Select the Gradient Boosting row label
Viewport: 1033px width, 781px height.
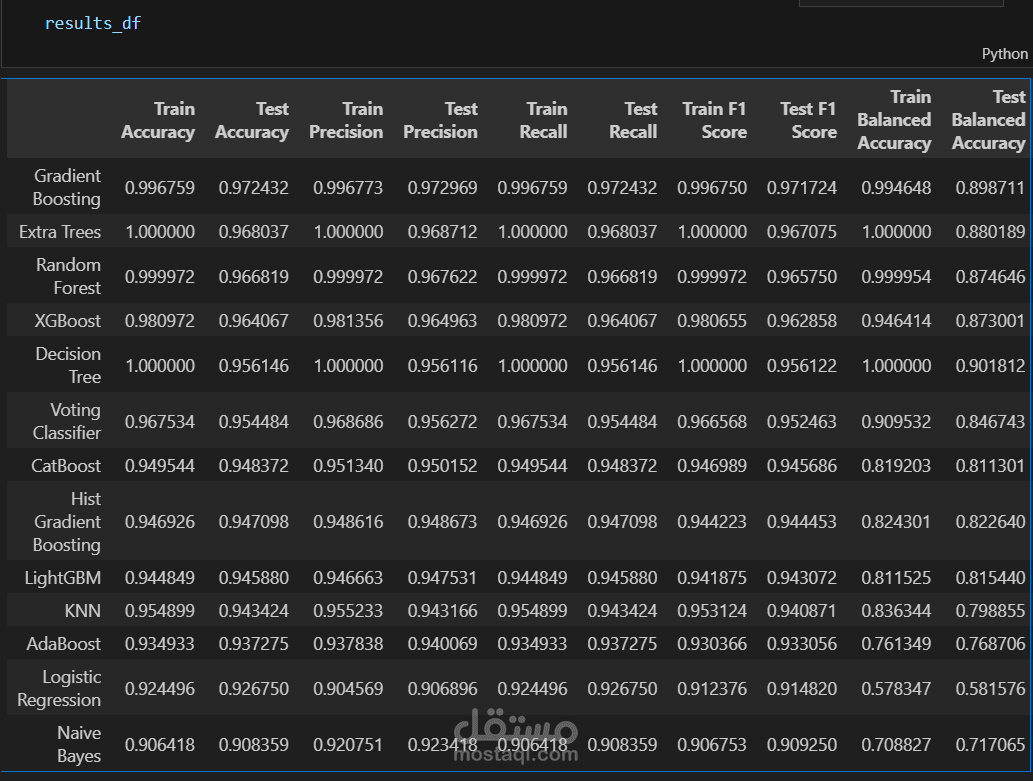click(67, 187)
